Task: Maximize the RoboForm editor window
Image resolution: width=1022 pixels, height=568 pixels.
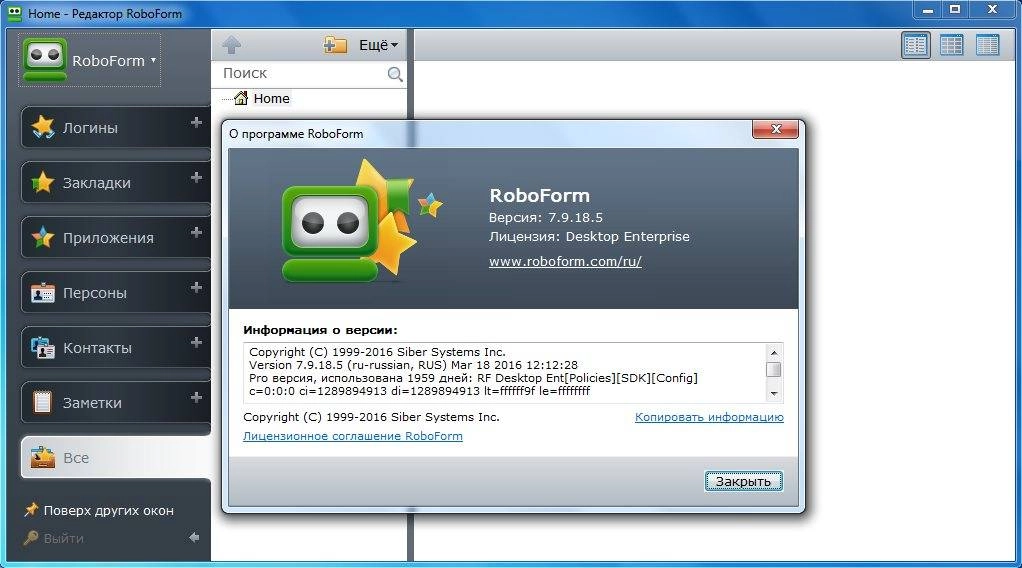Action: tap(956, 9)
